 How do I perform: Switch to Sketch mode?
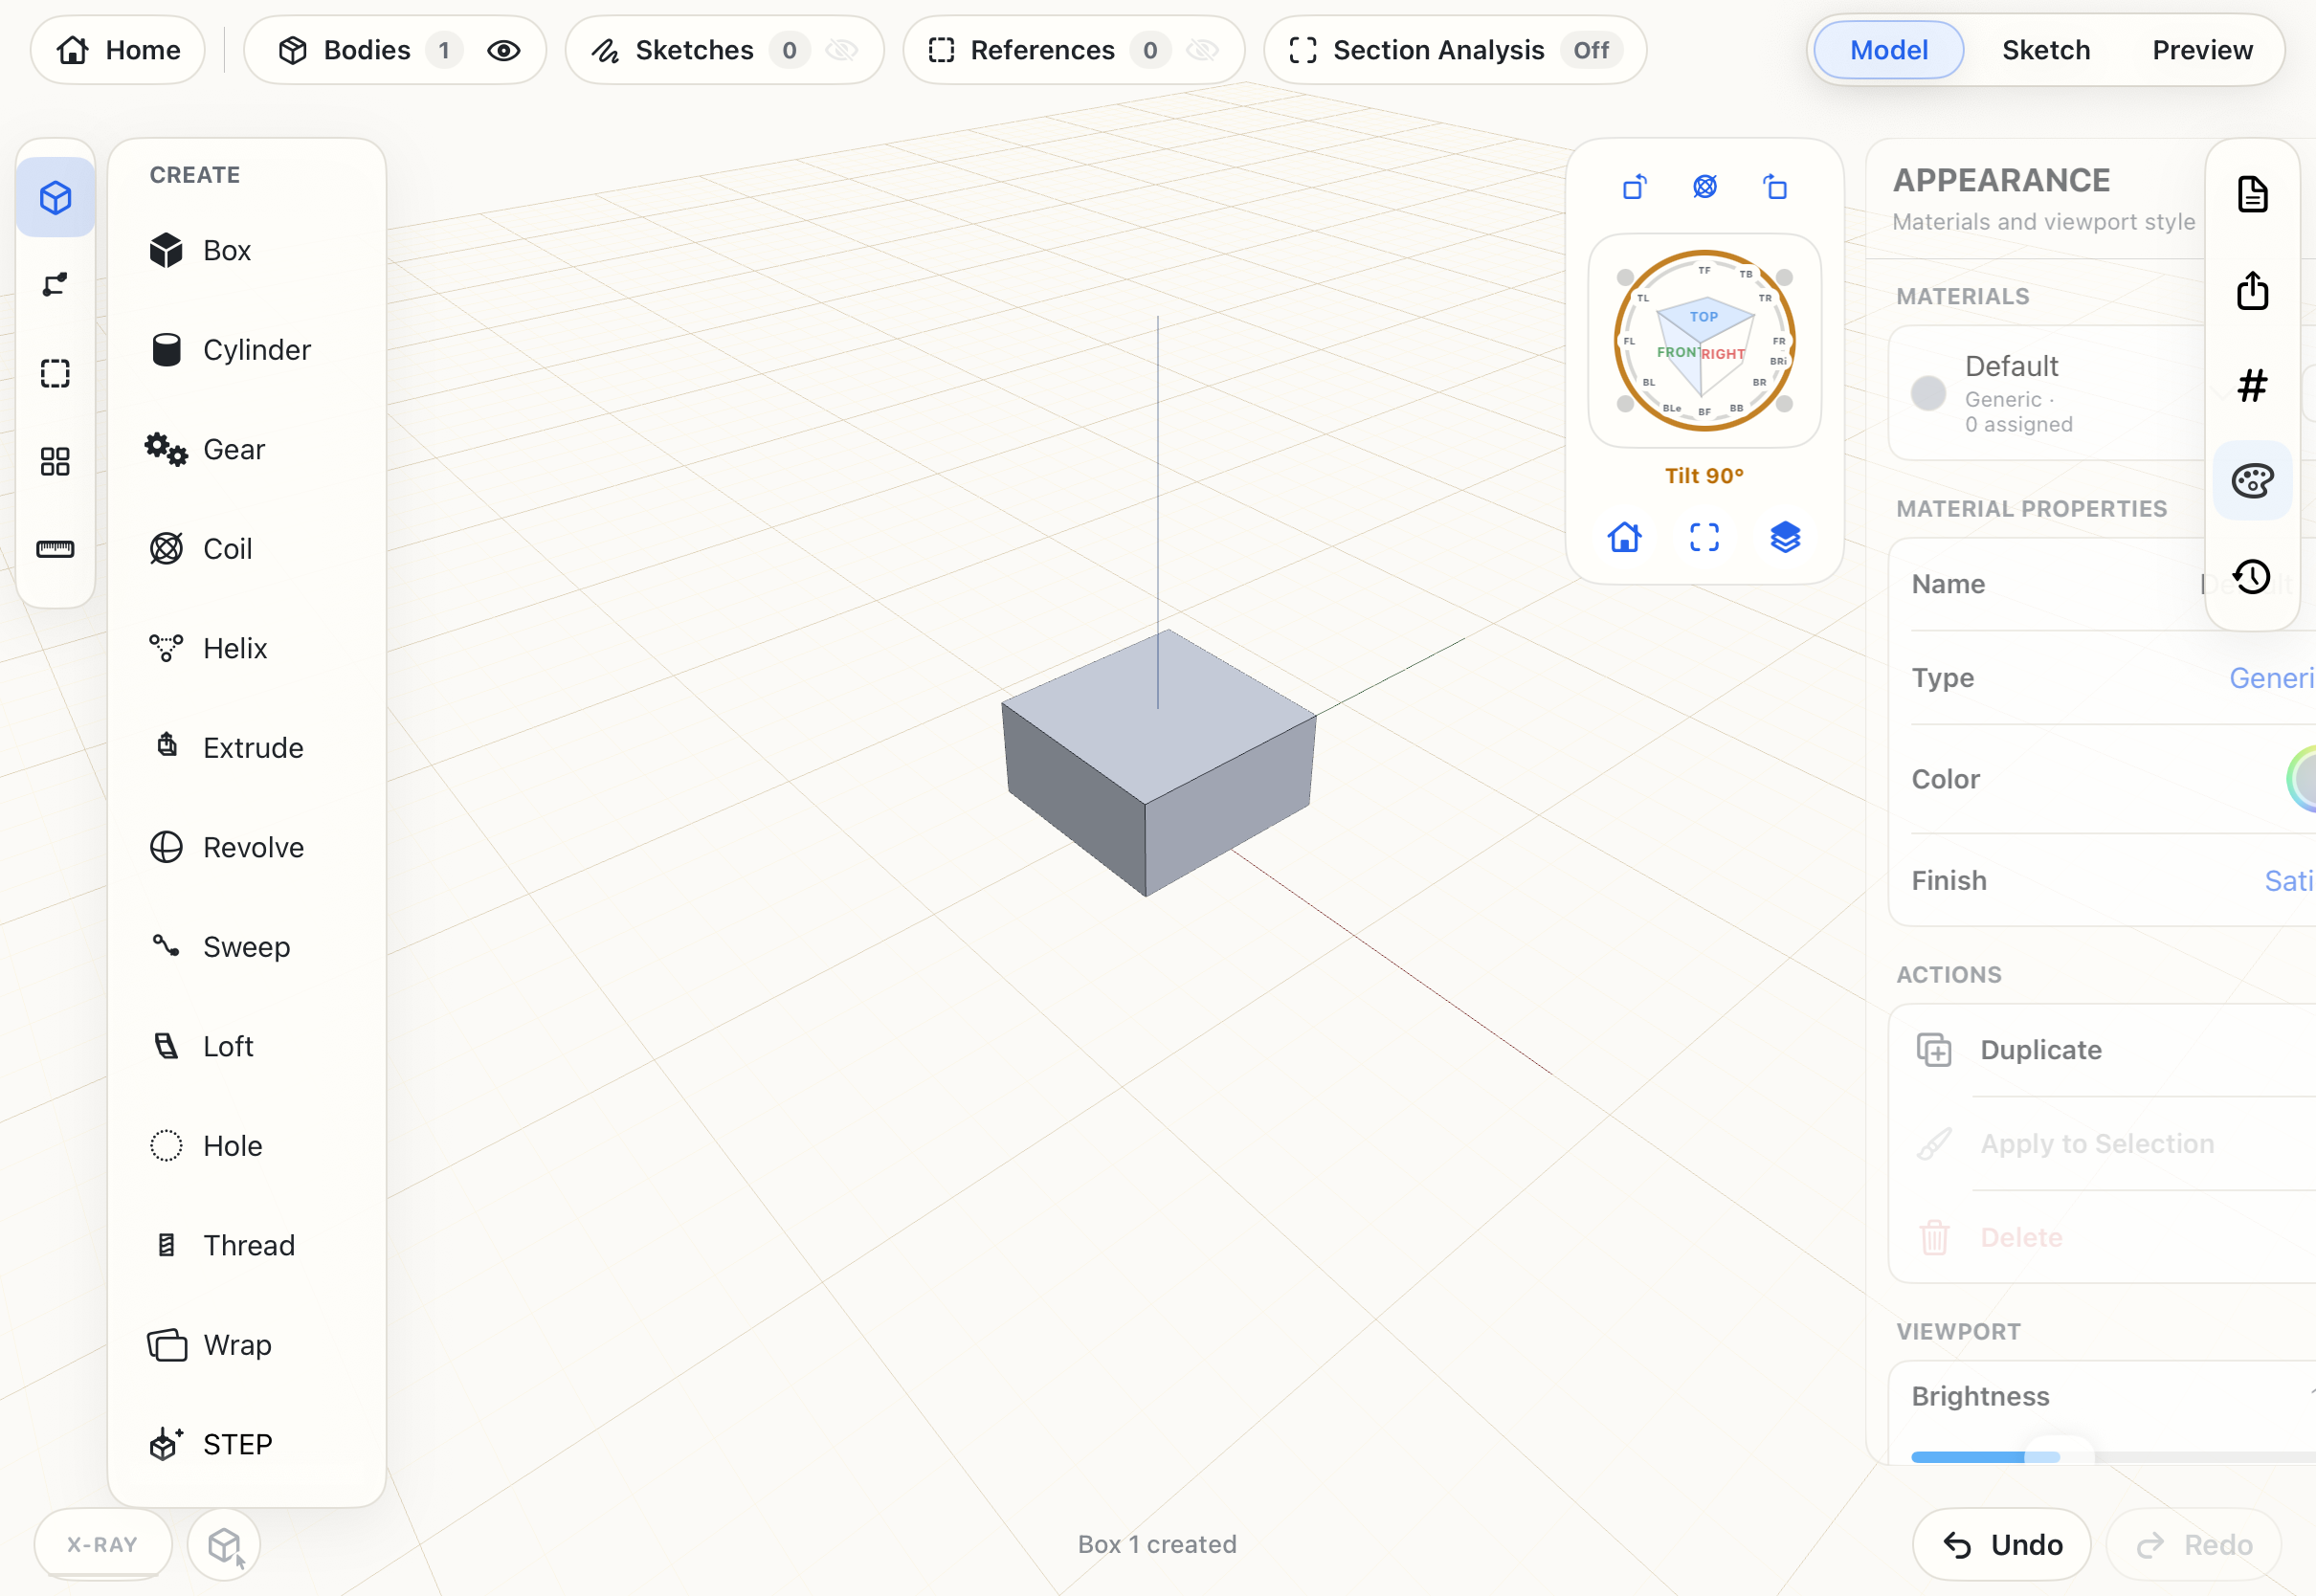2045,50
